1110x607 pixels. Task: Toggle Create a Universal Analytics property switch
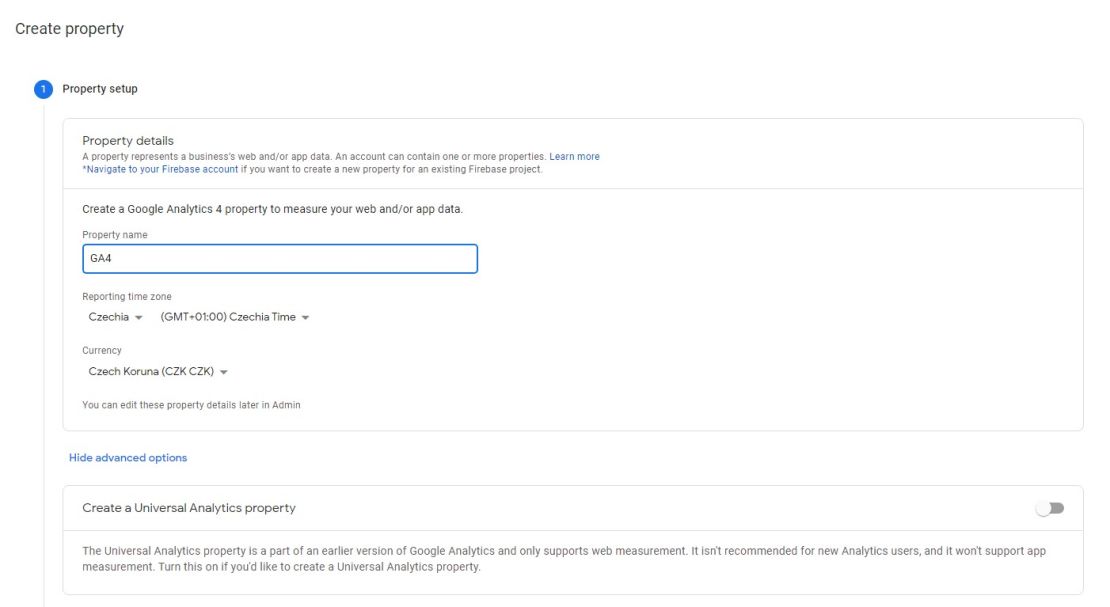coord(1050,508)
